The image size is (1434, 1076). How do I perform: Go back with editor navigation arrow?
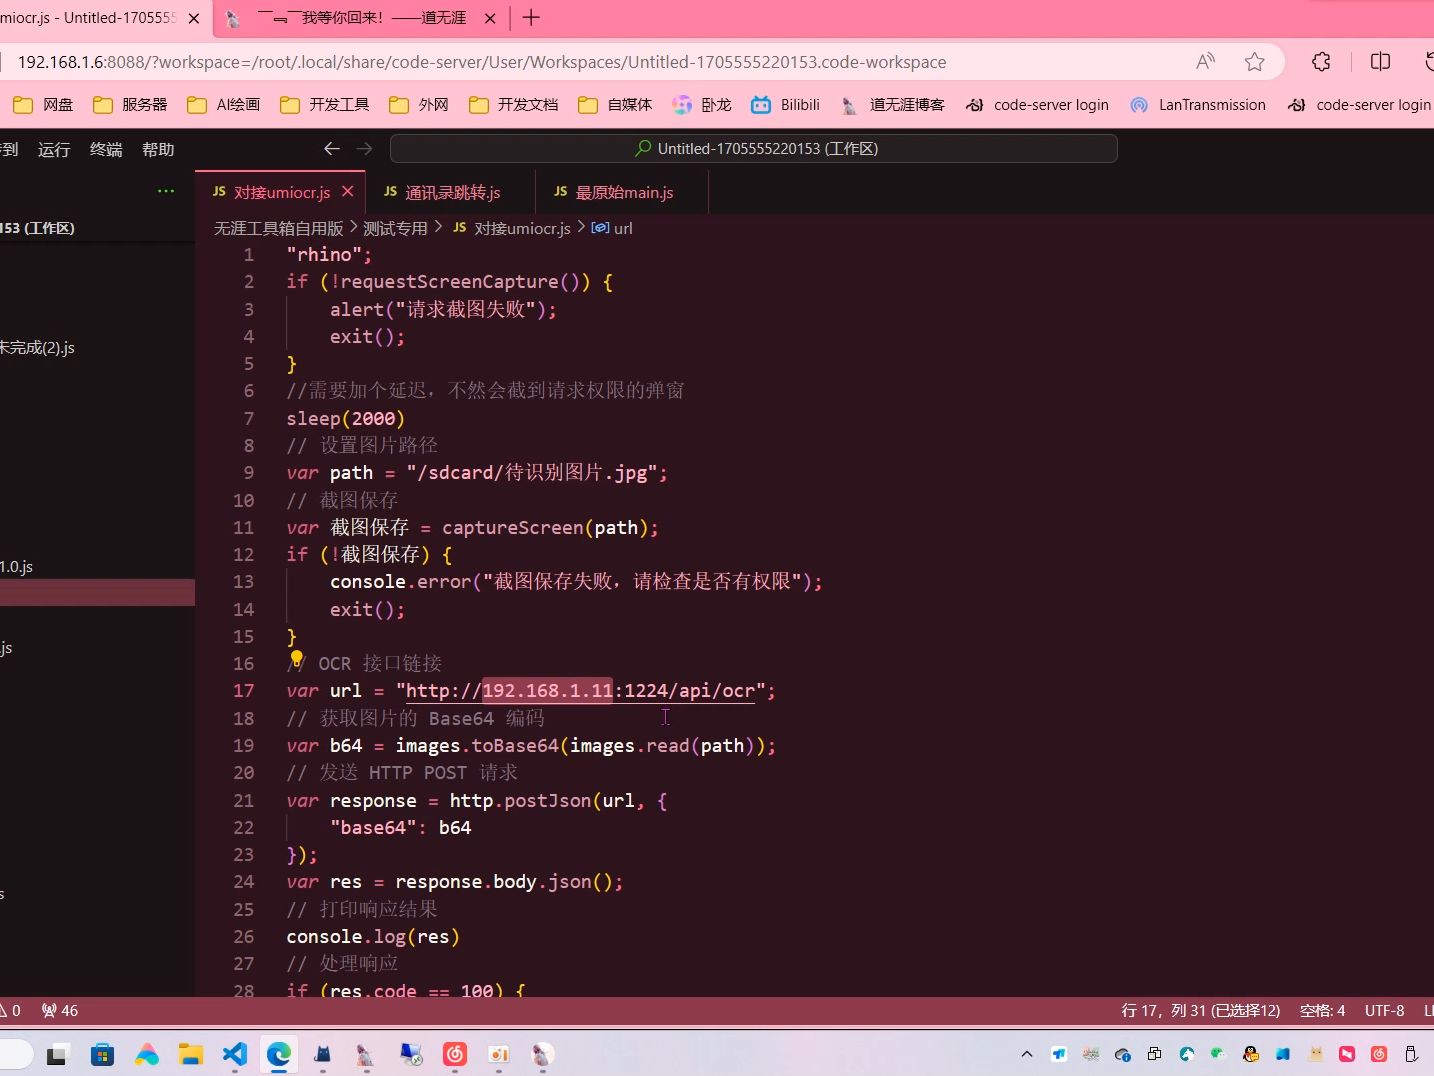click(x=332, y=148)
